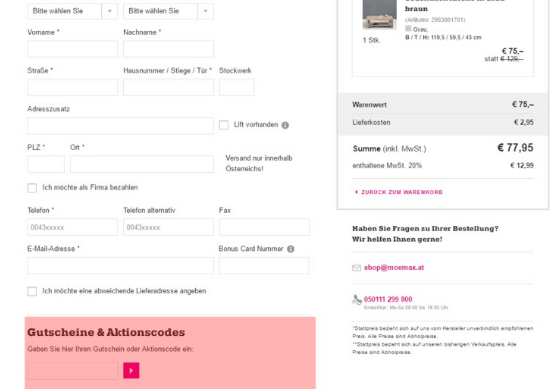
Task: Click the PLZ input field
Action: point(46,164)
